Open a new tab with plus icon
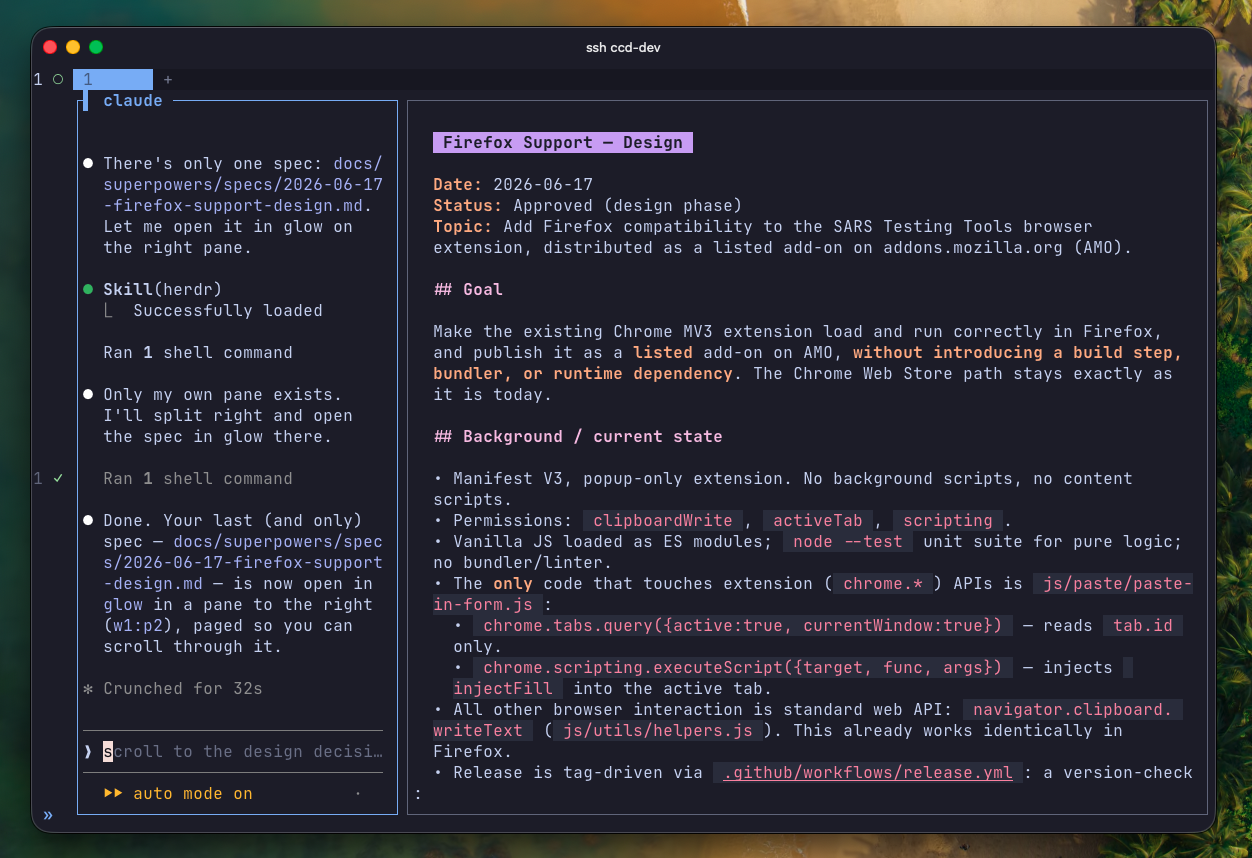The height and width of the screenshot is (858, 1252). tap(167, 79)
